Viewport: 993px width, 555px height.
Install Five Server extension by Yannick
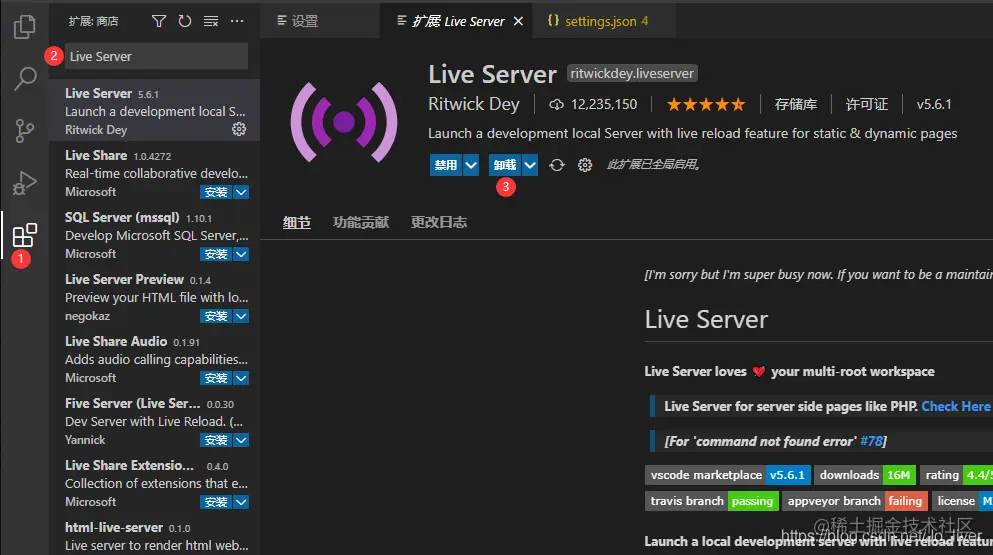(x=216, y=440)
